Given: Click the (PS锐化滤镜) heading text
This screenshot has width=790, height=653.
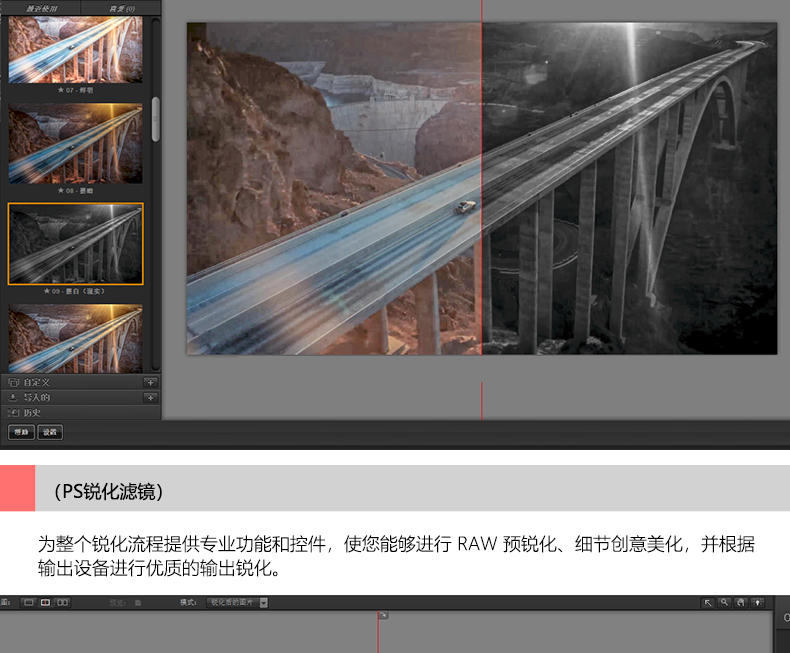Looking at the screenshot, I should coord(108,492).
